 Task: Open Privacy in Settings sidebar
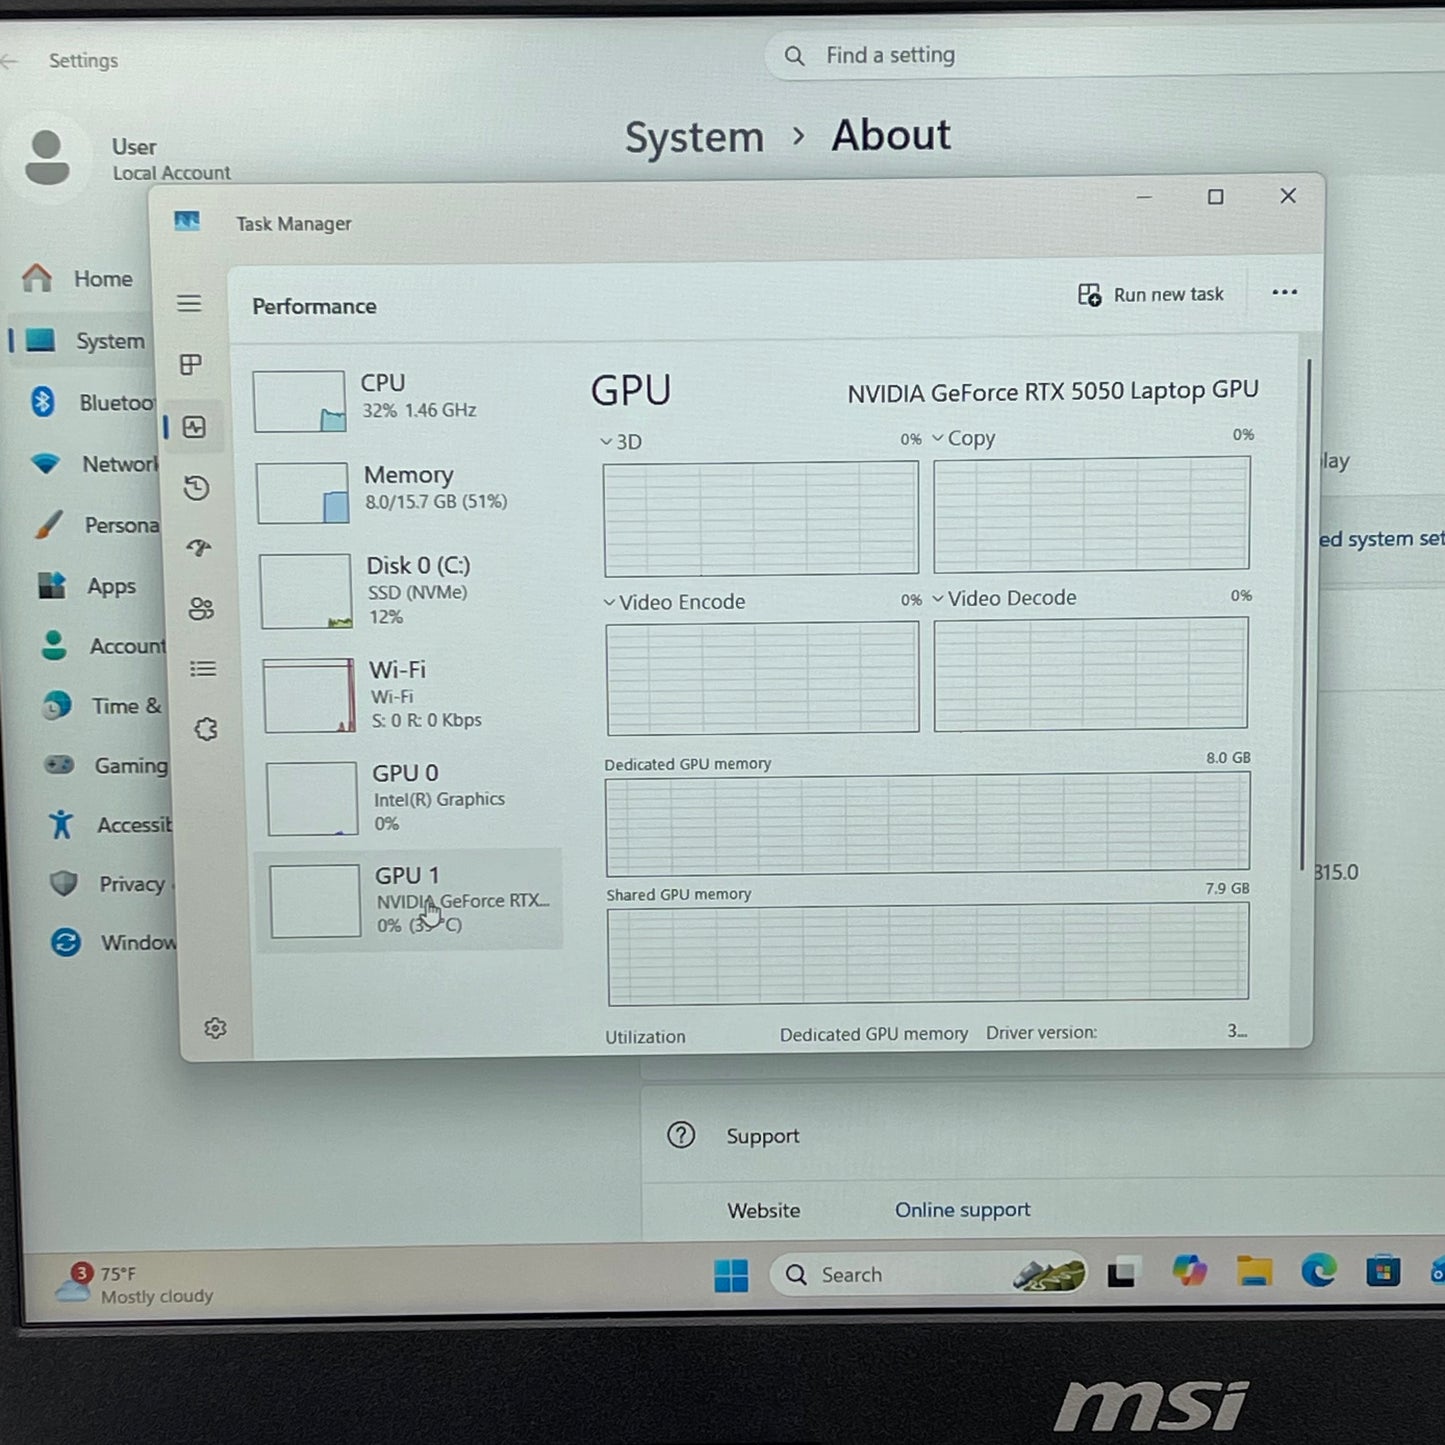[108, 884]
